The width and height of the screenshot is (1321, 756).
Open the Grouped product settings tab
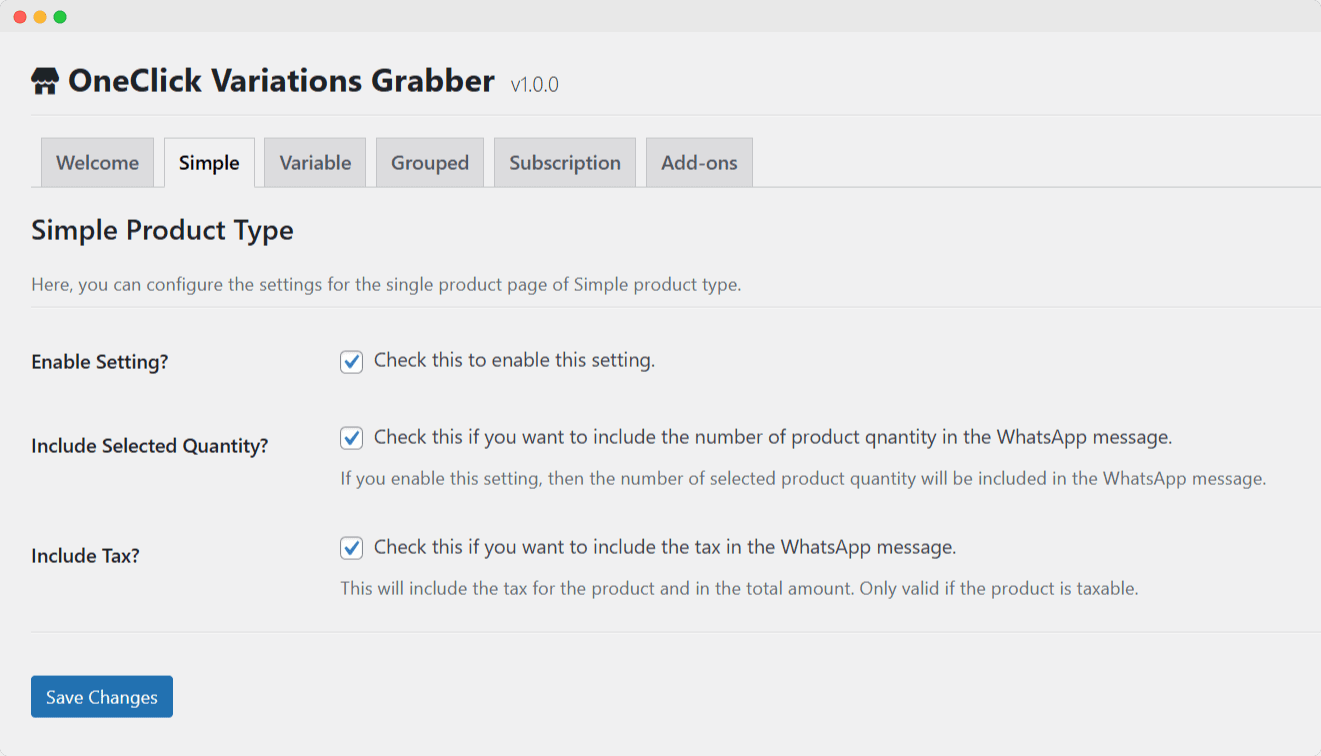pyautogui.click(x=429, y=162)
